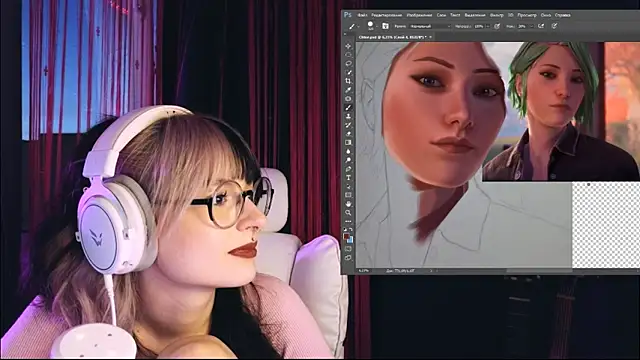Select the Rectangle shape tool
This screenshot has height=360, width=640.
(348, 195)
